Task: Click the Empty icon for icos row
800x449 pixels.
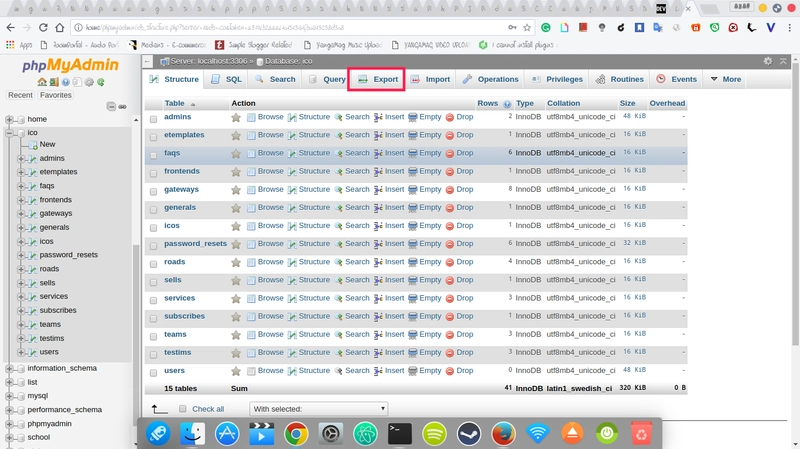Action: [x=413, y=226]
